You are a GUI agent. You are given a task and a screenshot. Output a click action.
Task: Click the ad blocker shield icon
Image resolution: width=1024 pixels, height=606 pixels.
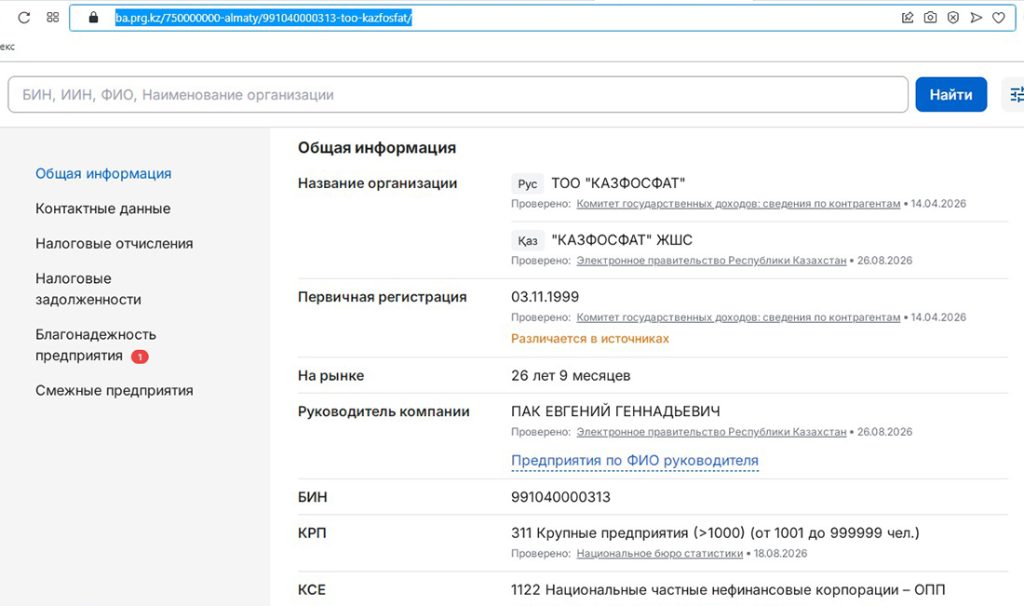tap(953, 18)
